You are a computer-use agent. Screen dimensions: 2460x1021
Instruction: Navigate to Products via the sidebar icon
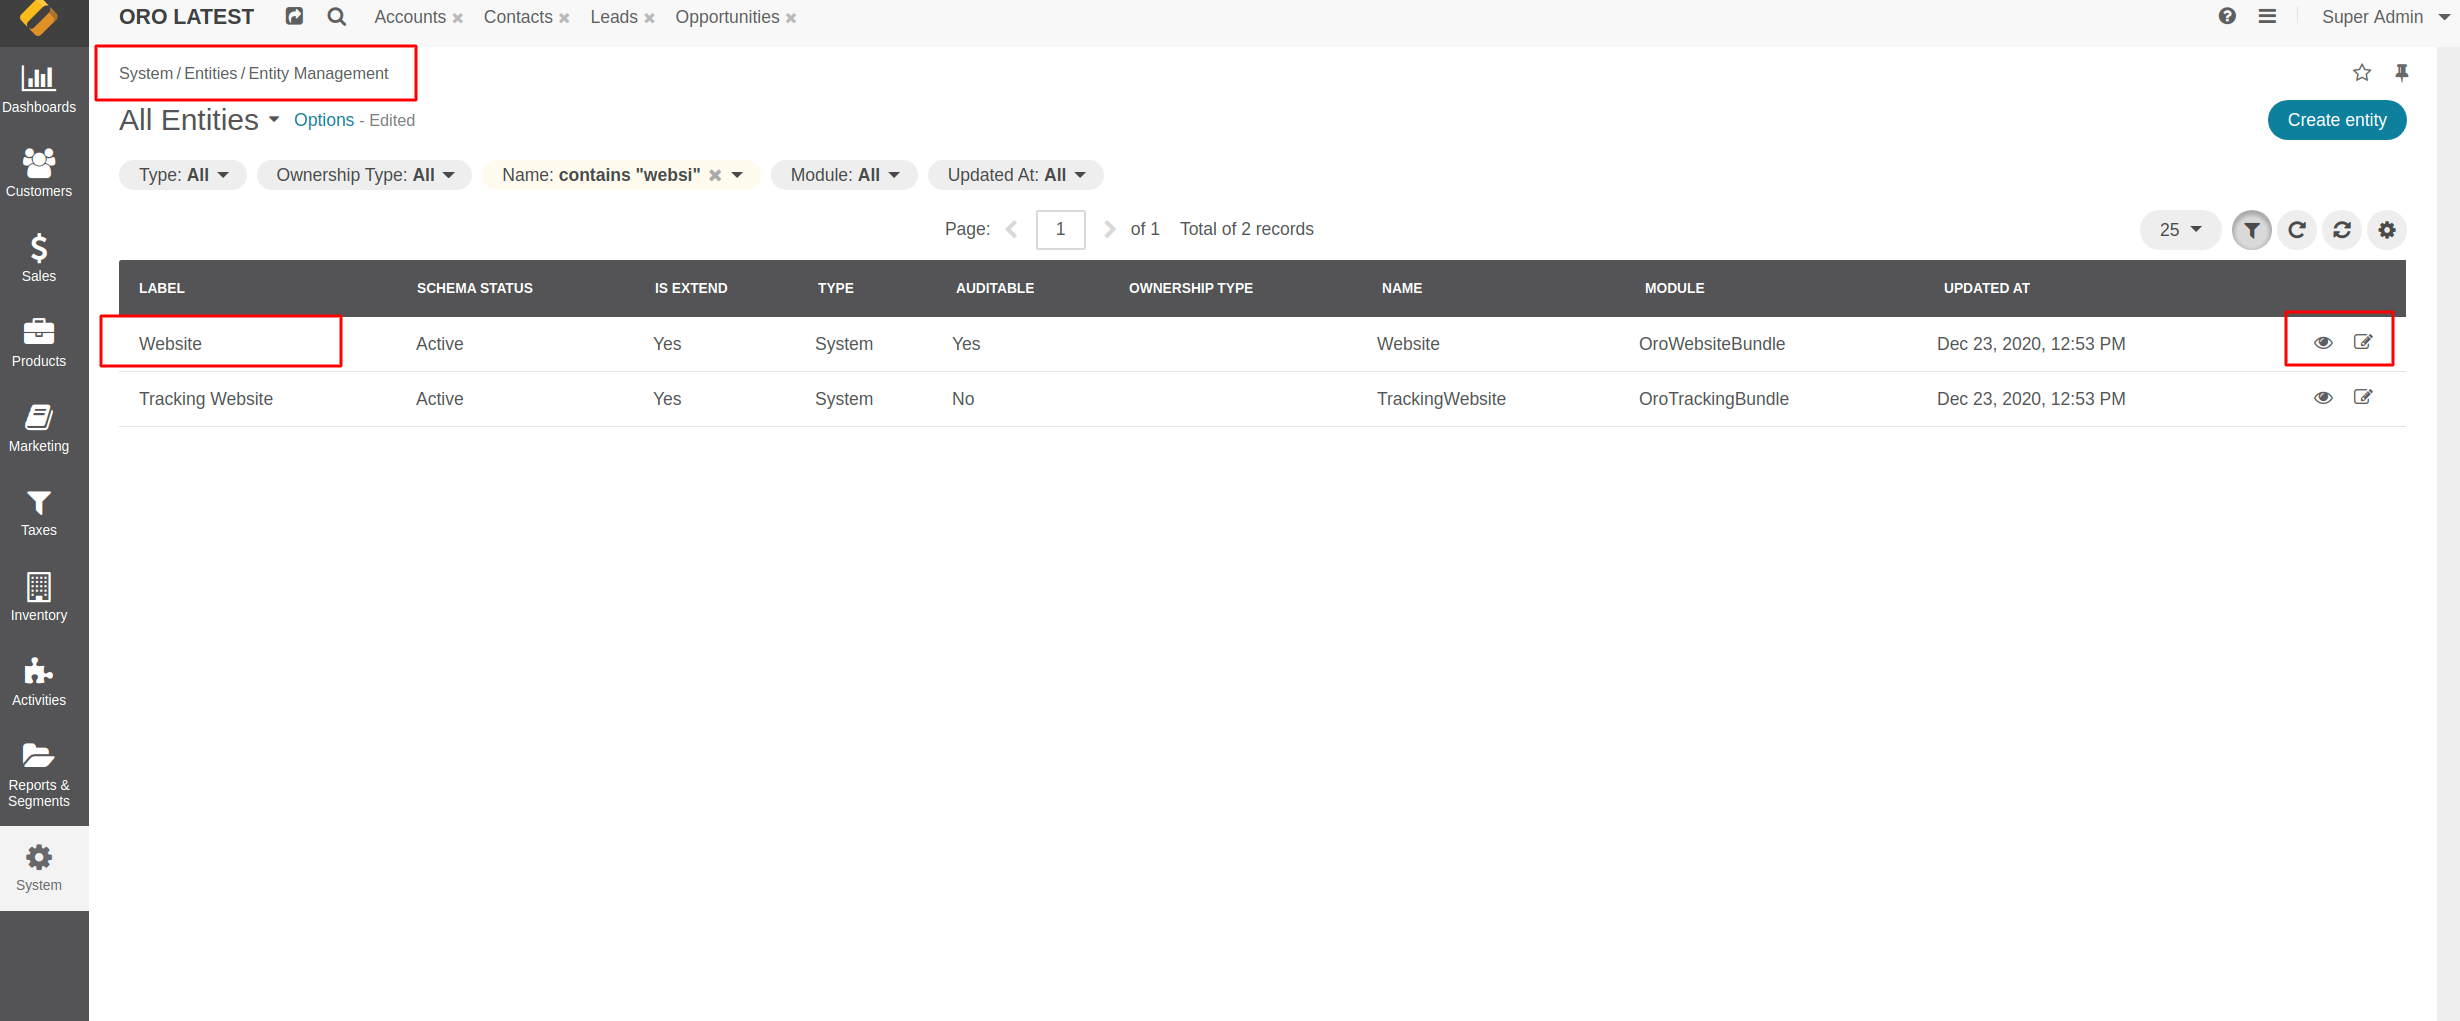click(x=40, y=341)
